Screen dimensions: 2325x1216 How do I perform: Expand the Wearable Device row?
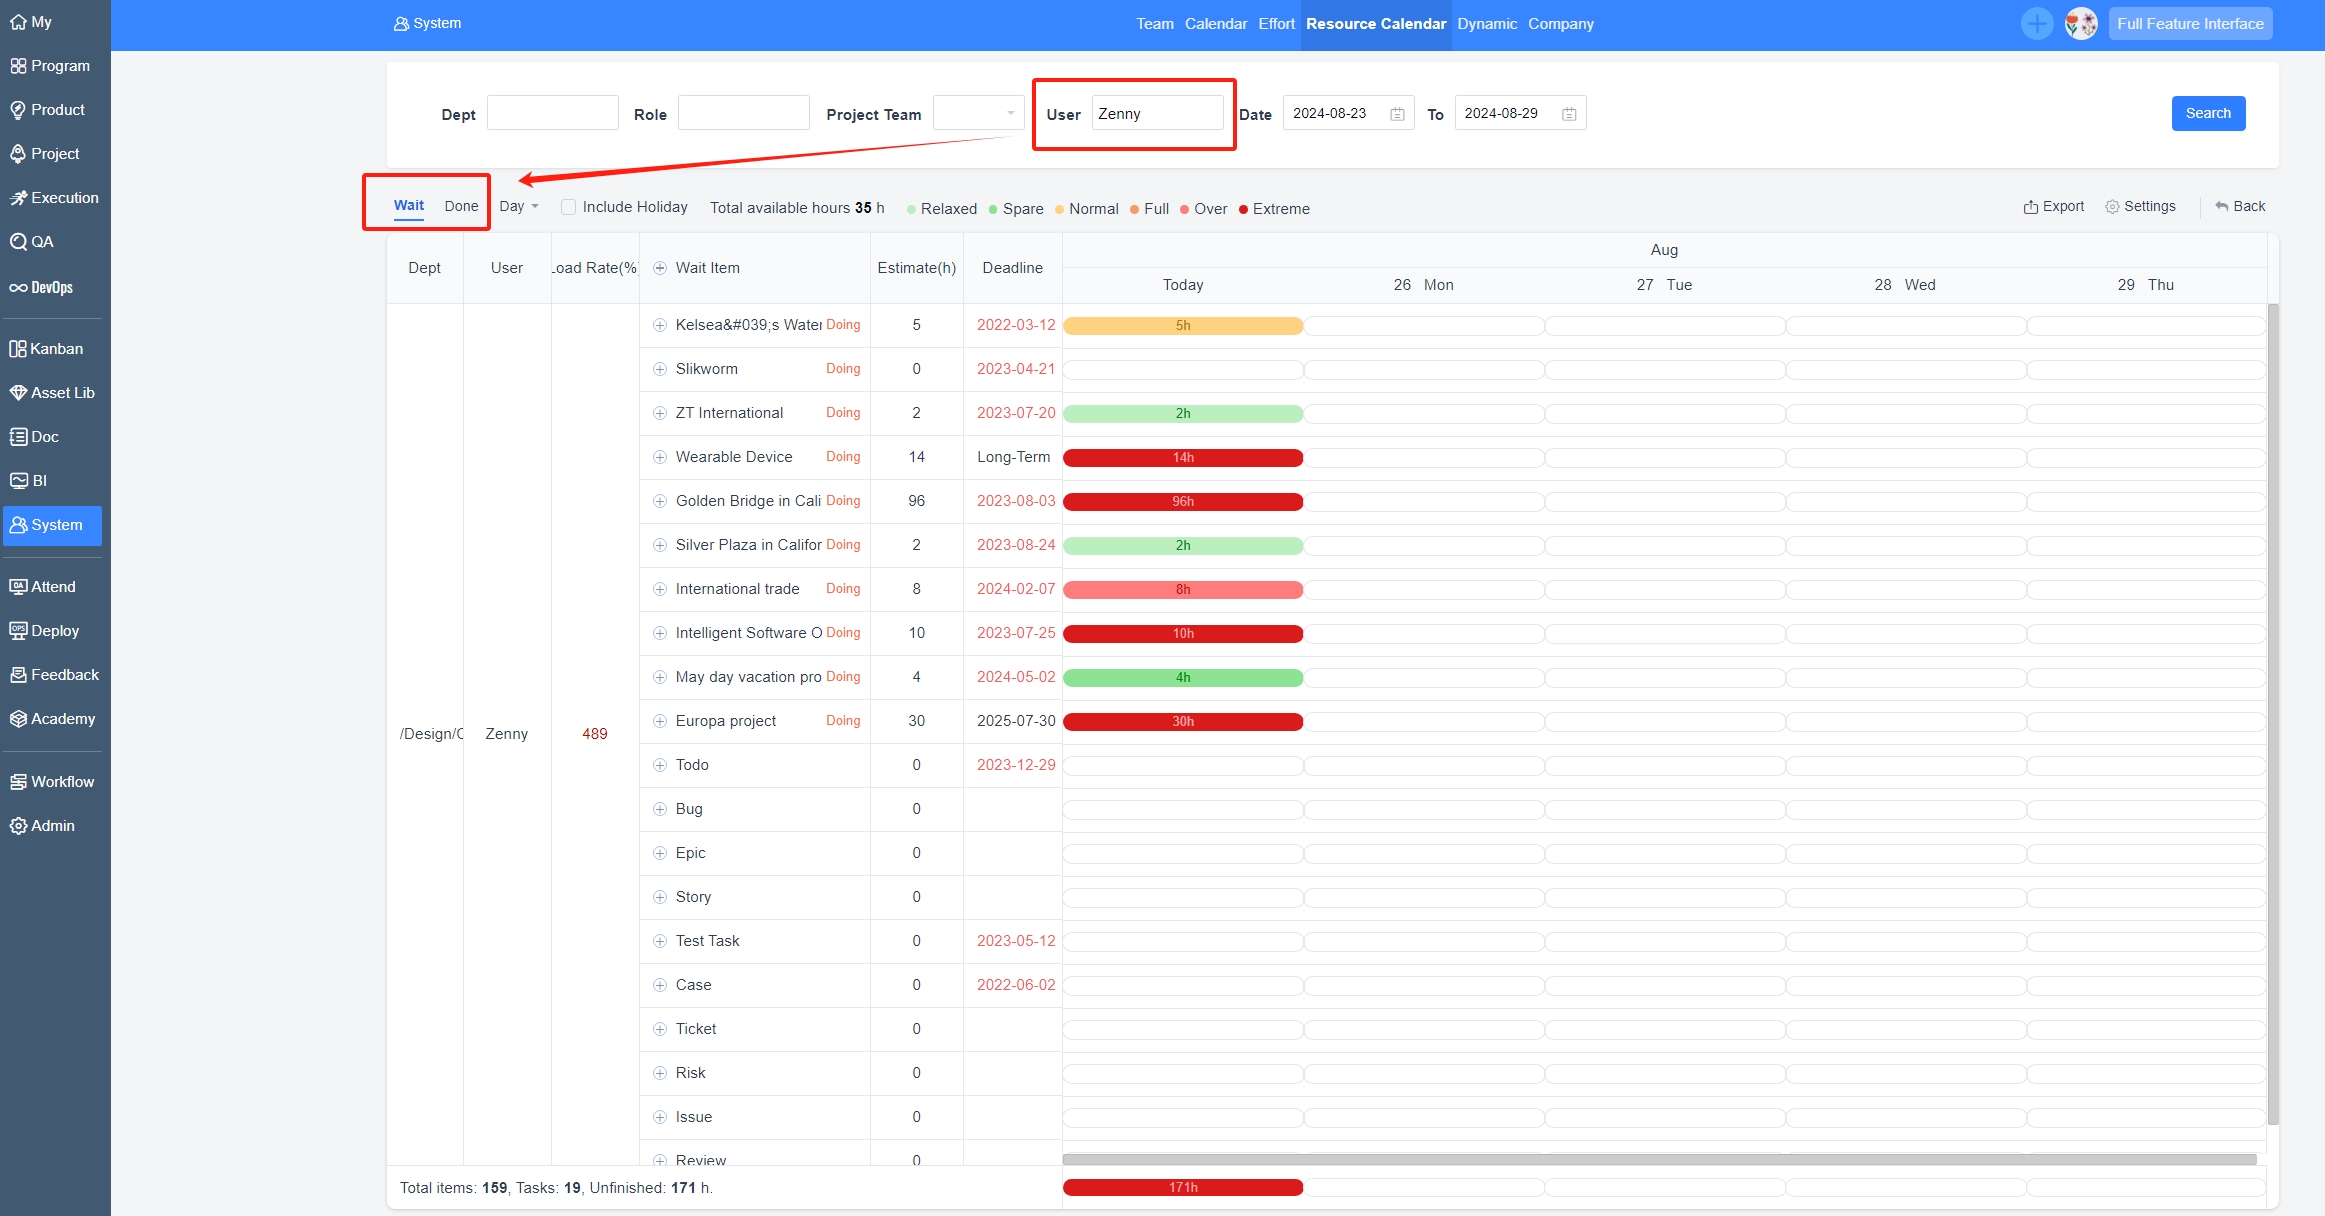coord(659,457)
